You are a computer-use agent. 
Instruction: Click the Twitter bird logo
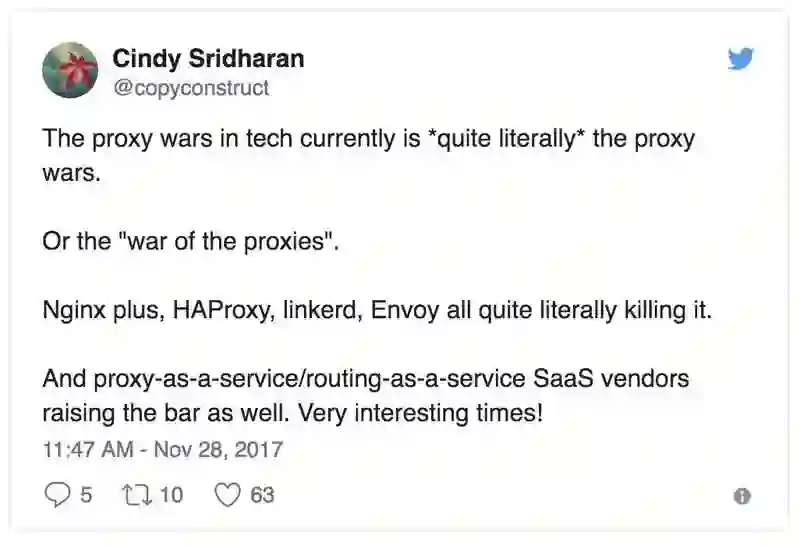tap(741, 60)
